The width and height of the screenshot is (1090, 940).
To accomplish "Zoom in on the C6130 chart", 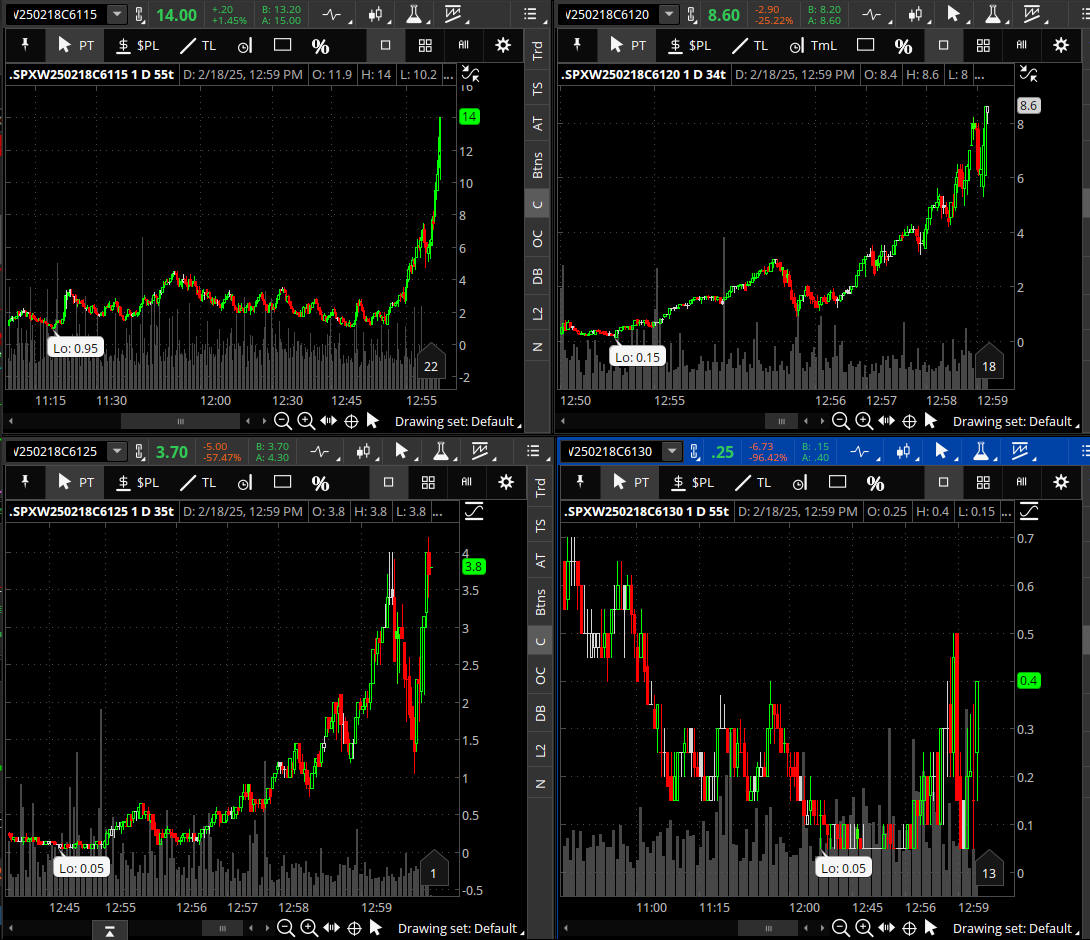I will click(x=863, y=927).
